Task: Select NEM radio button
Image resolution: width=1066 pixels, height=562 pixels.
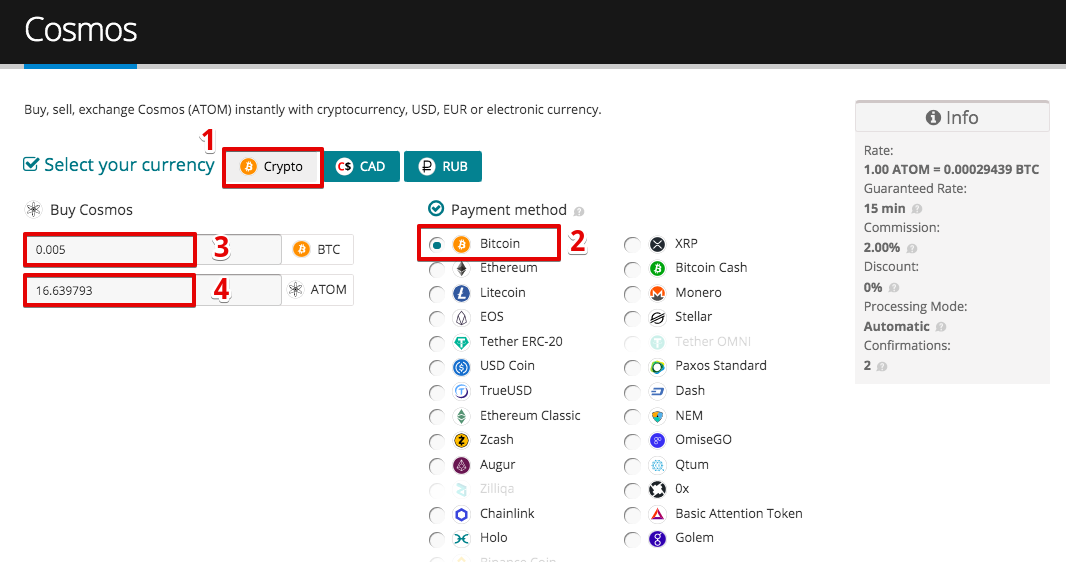Action: click(x=632, y=417)
